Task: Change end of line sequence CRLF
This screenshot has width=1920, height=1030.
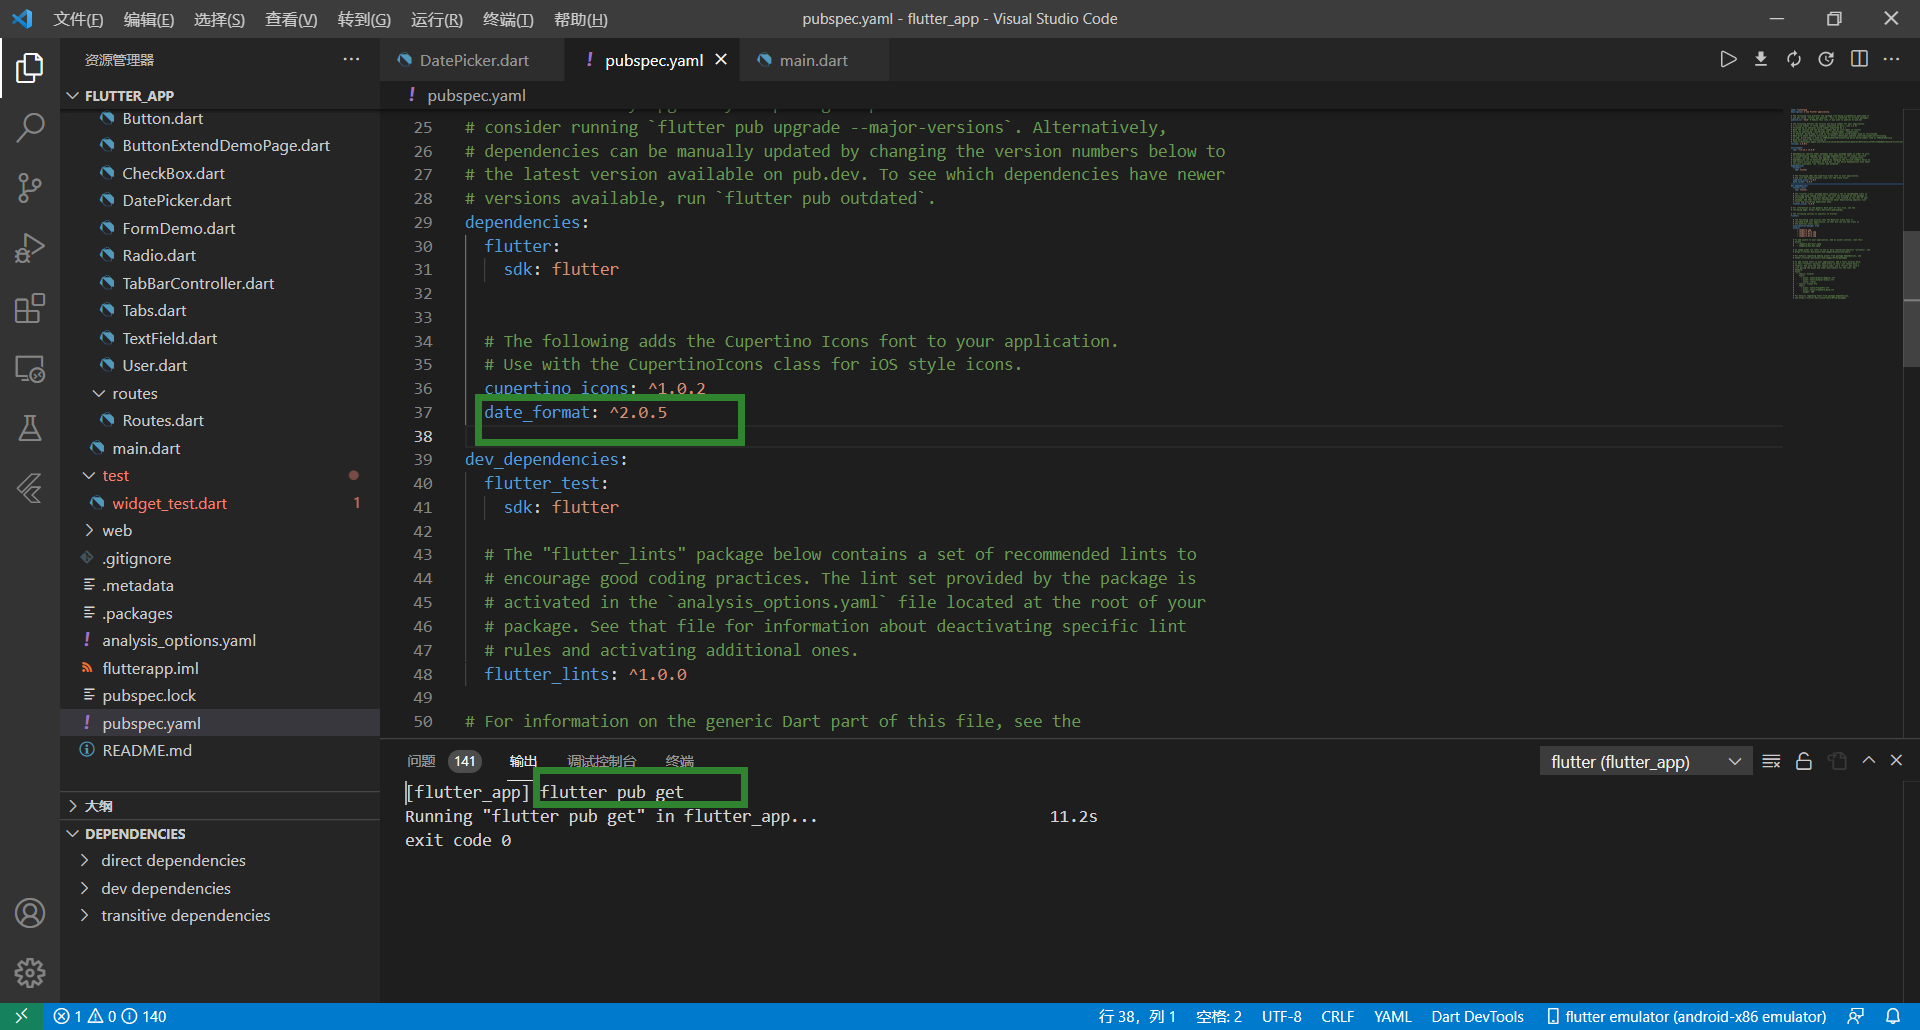Action: pyautogui.click(x=1337, y=1016)
